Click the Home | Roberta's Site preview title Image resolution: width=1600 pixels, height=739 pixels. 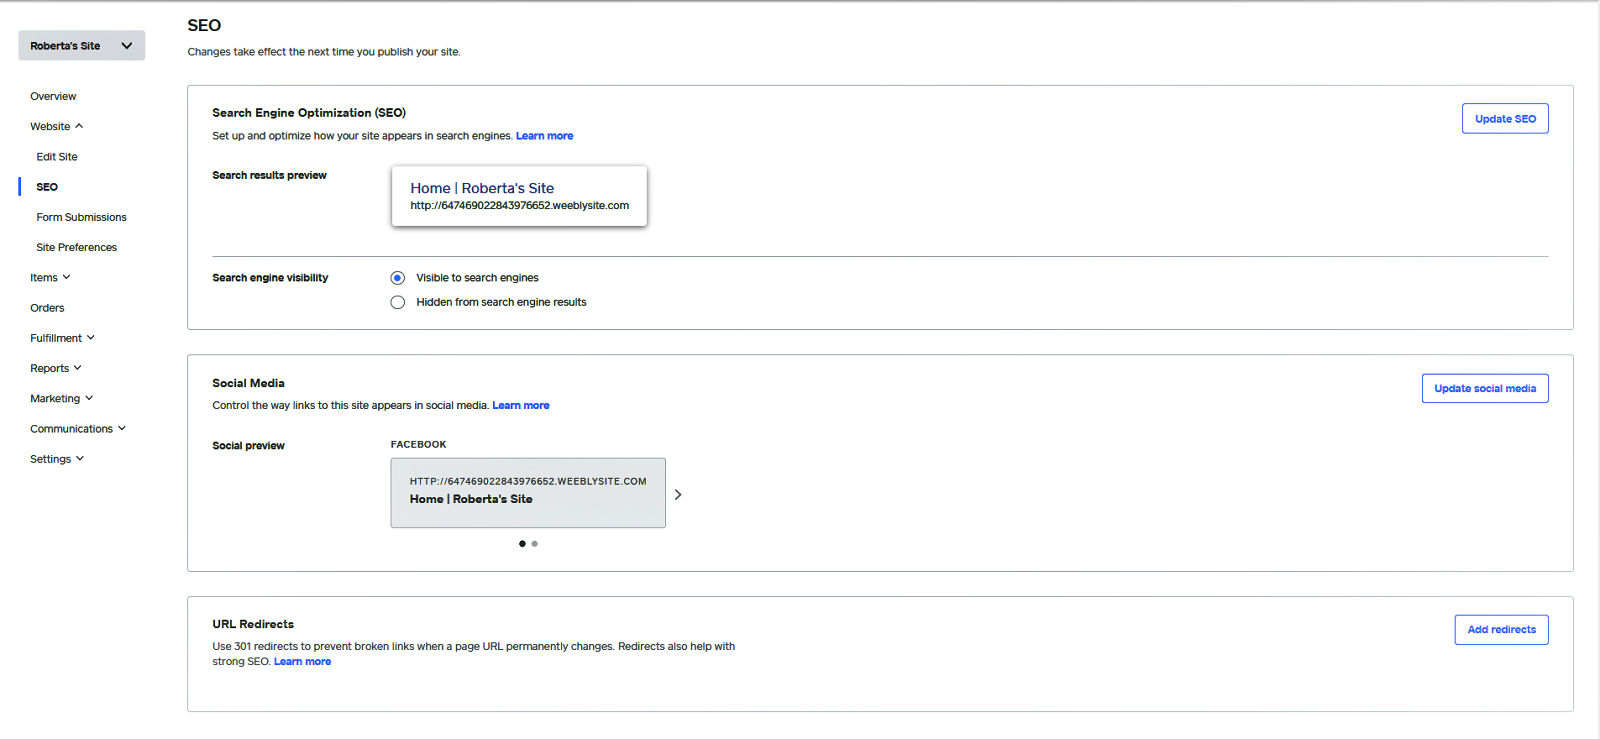482,188
